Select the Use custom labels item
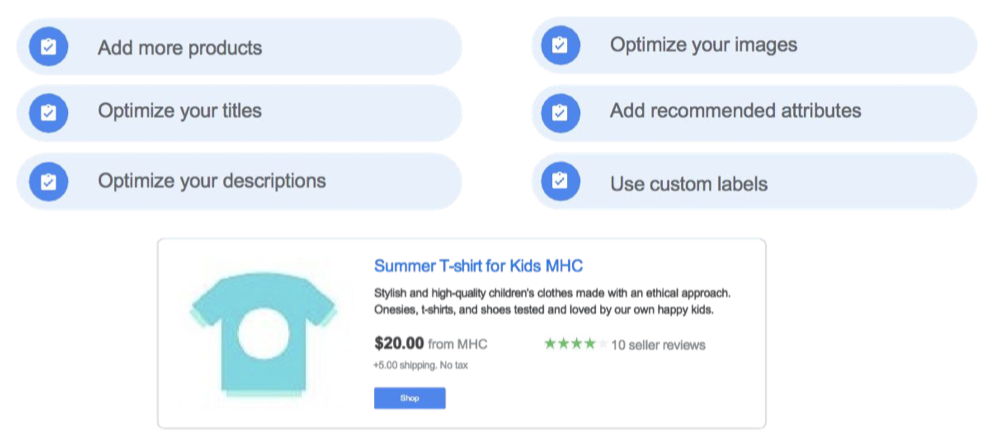Image resolution: width=986 pixels, height=438 pixels. 689,184
